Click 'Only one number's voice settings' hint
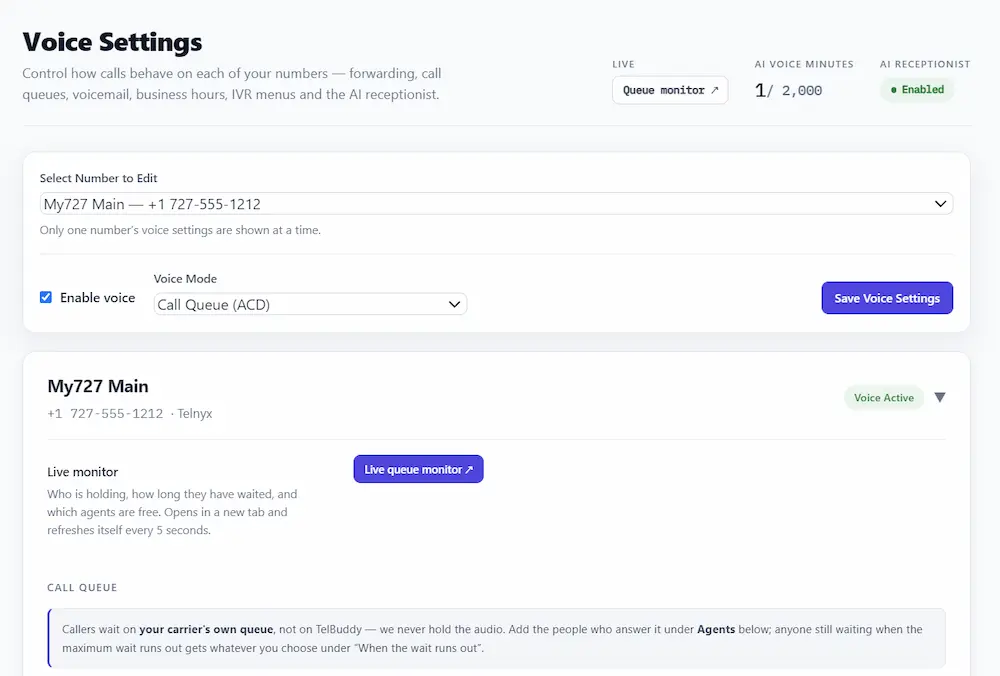This screenshot has width=1000, height=676. [180, 230]
